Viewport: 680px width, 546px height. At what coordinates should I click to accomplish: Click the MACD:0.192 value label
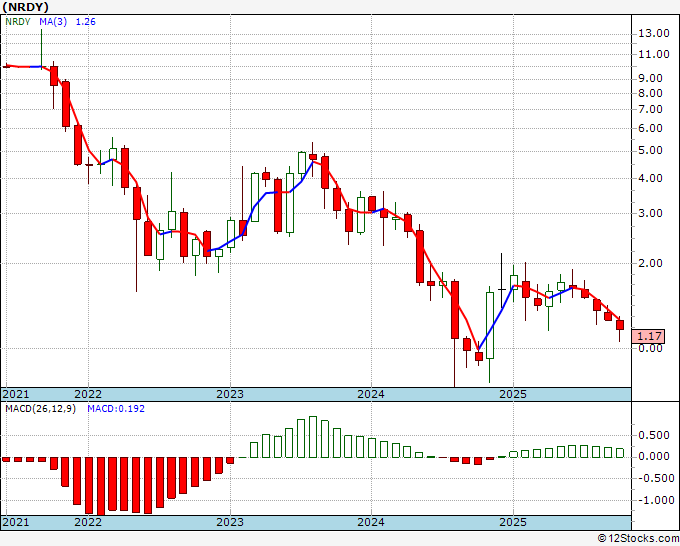pos(116,409)
